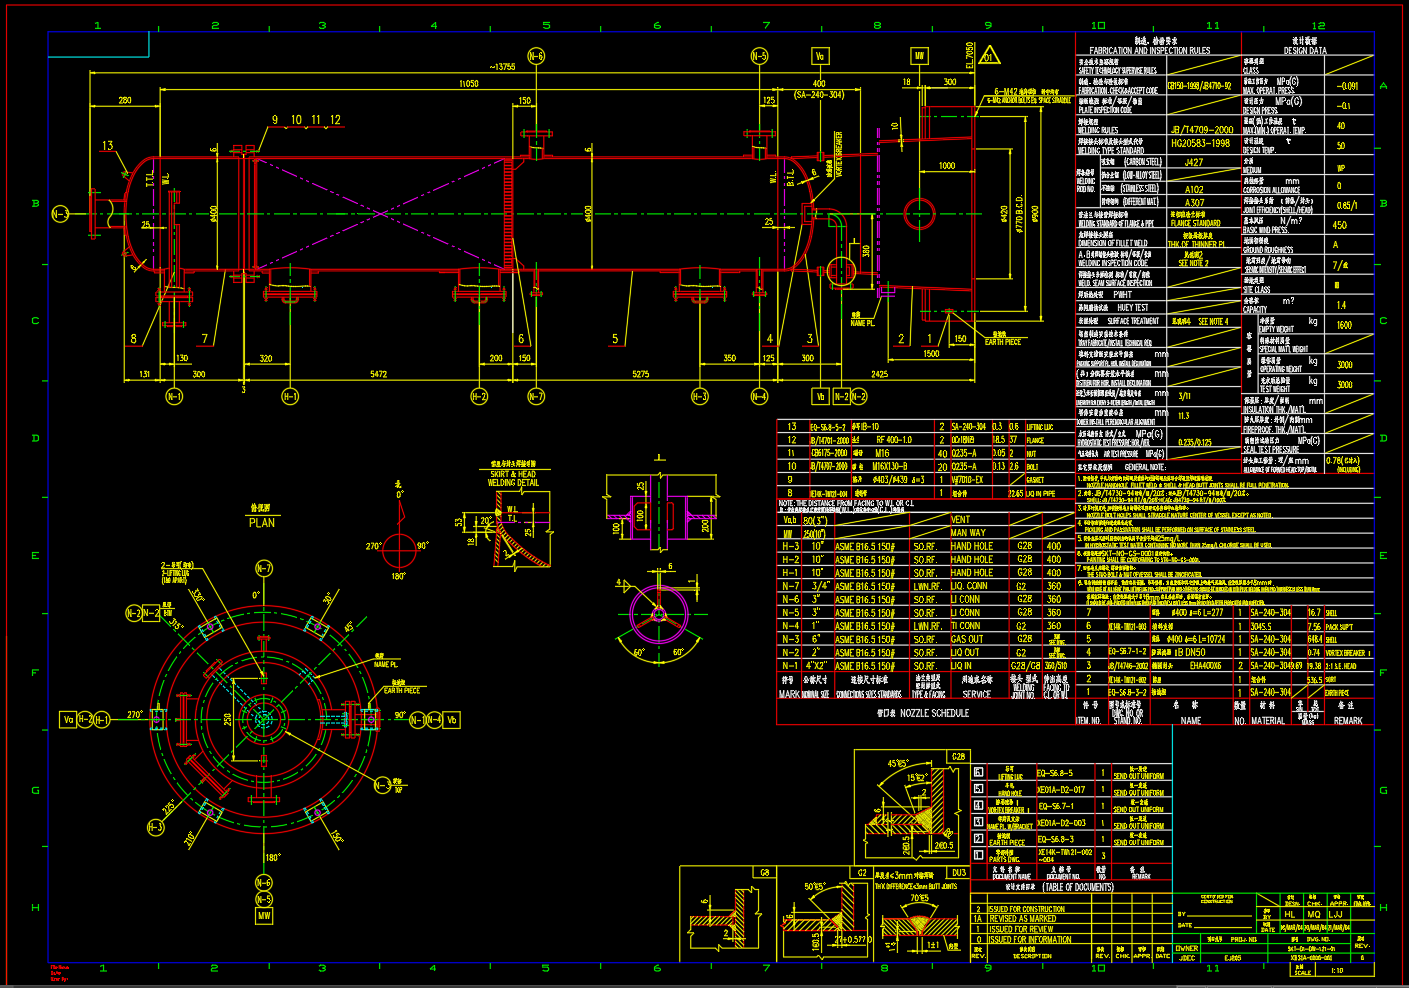Image resolution: width=1409 pixels, height=988 pixels.
Task: Click the "5472" dimension text
Action: tap(378, 374)
